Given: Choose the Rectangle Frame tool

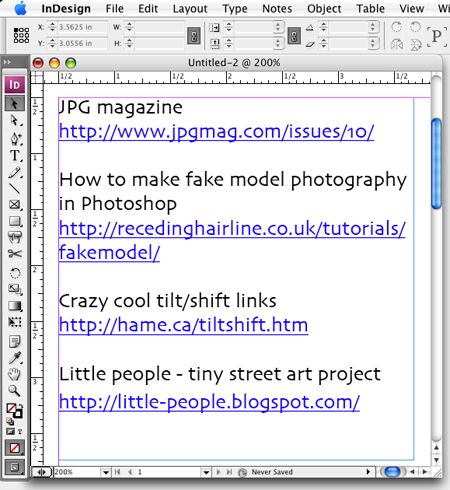Looking at the screenshot, I should click(14, 205).
